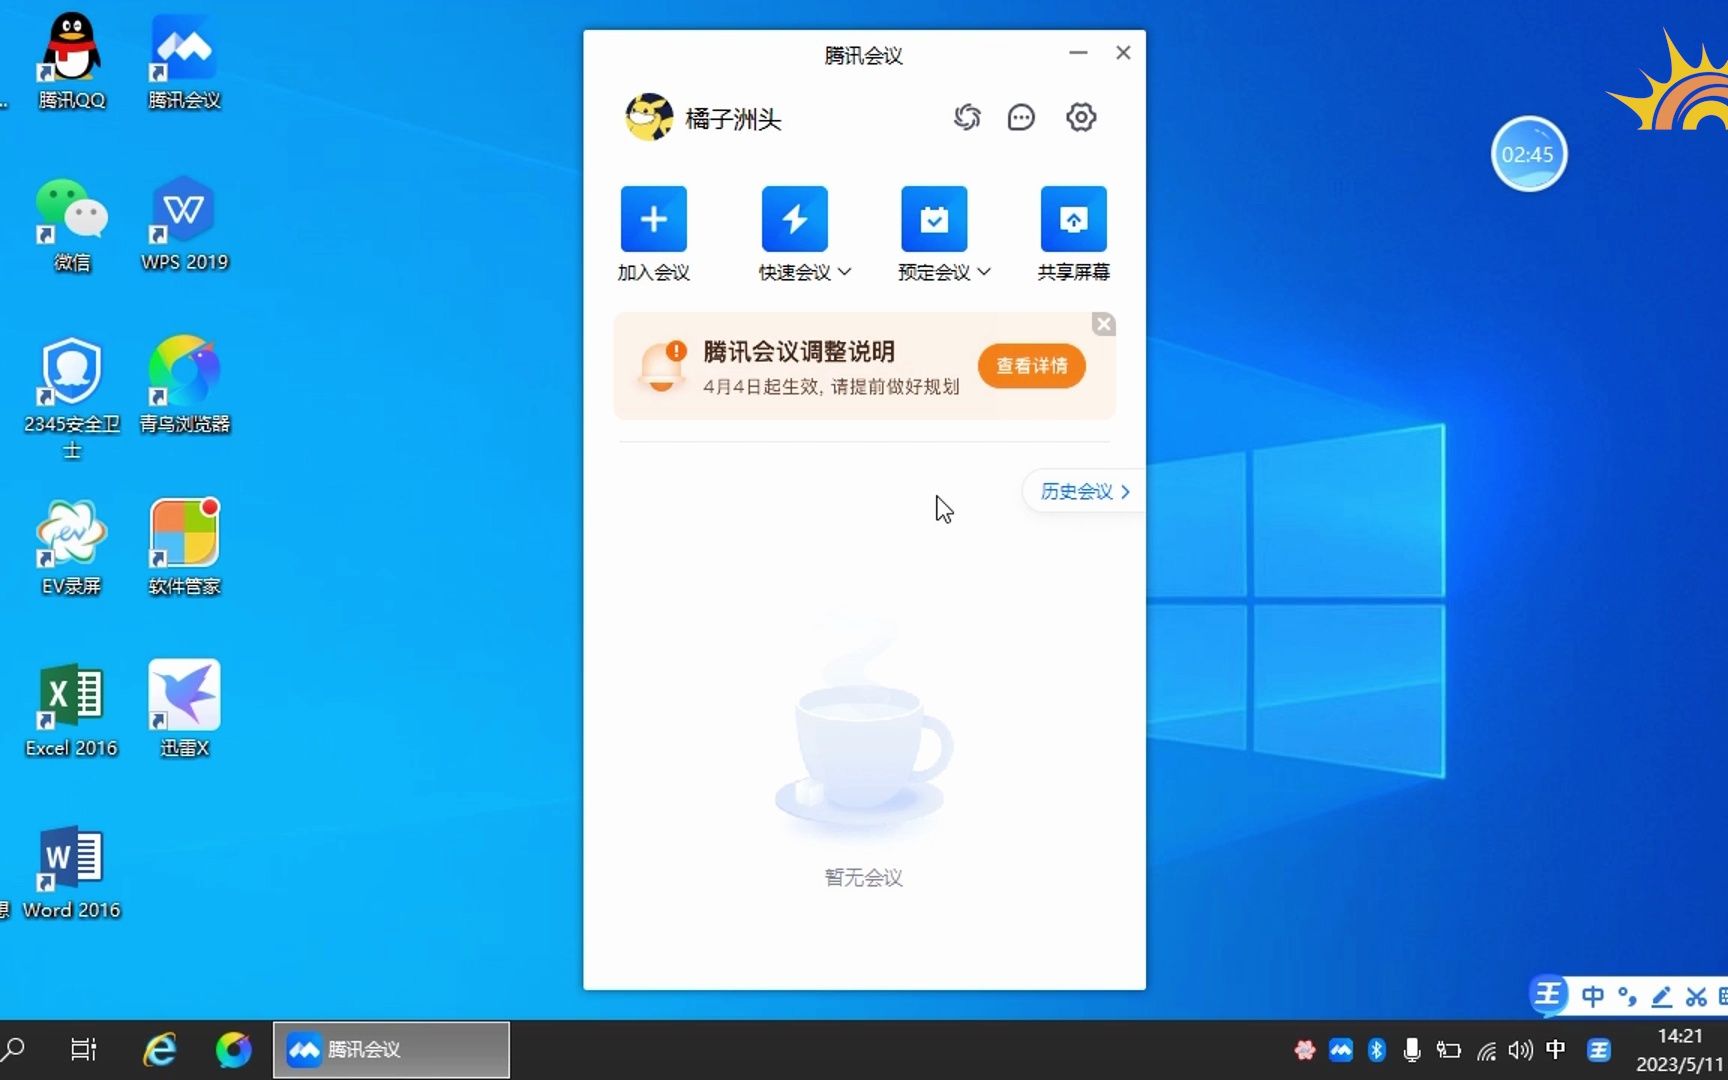Open the message bubble icon

[x=1021, y=118]
